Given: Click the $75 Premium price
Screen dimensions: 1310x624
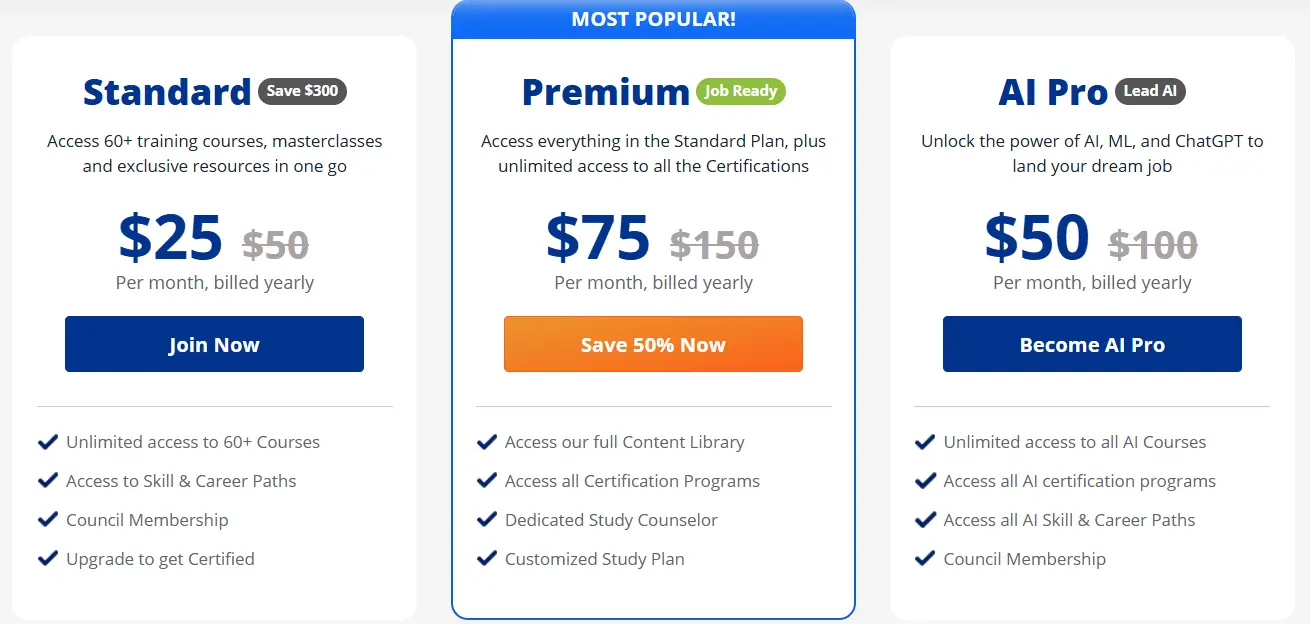Looking at the screenshot, I should pyautogui.click(x=598, y=238).
